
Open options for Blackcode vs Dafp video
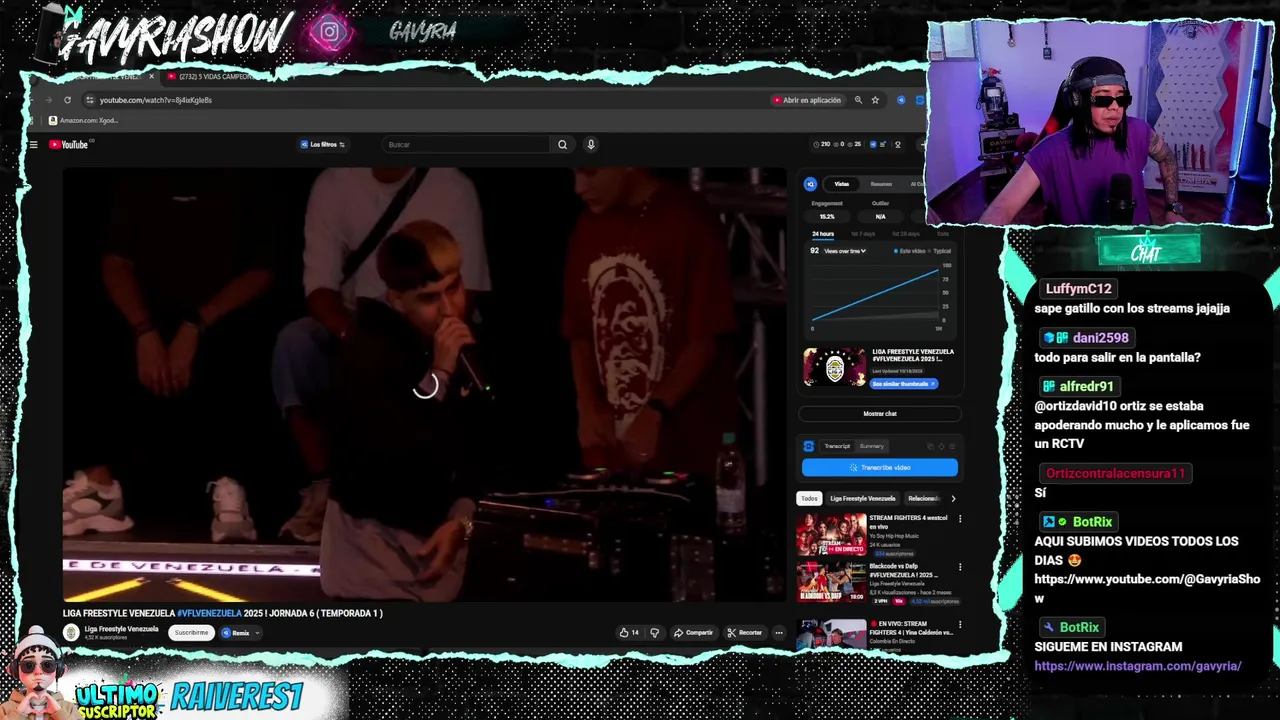pyautogui.click(x=960, y=566)
